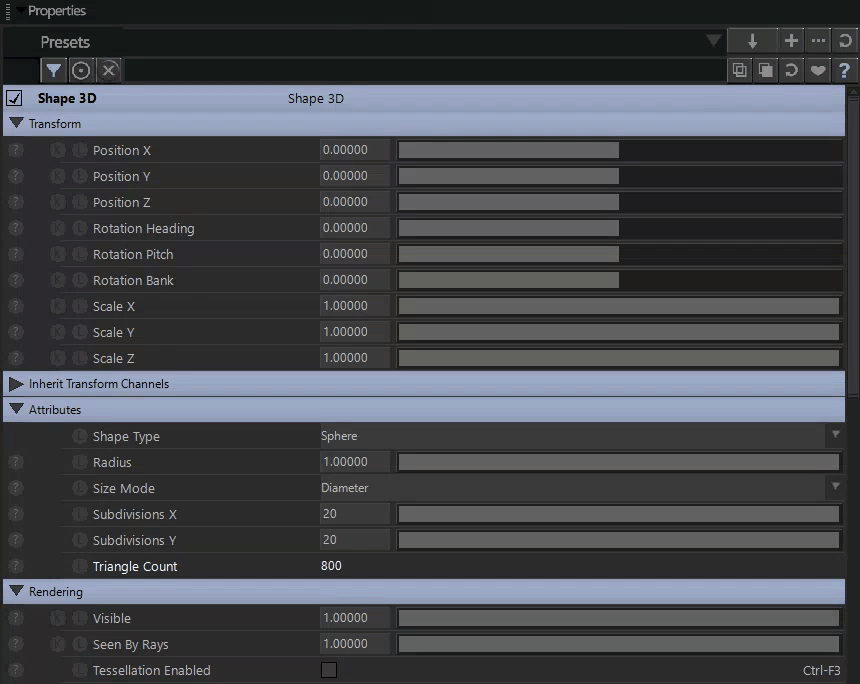Screen dimensions: 860x684
Task: Click the Subdivisions Y slider bar
Action: (619, 540)
